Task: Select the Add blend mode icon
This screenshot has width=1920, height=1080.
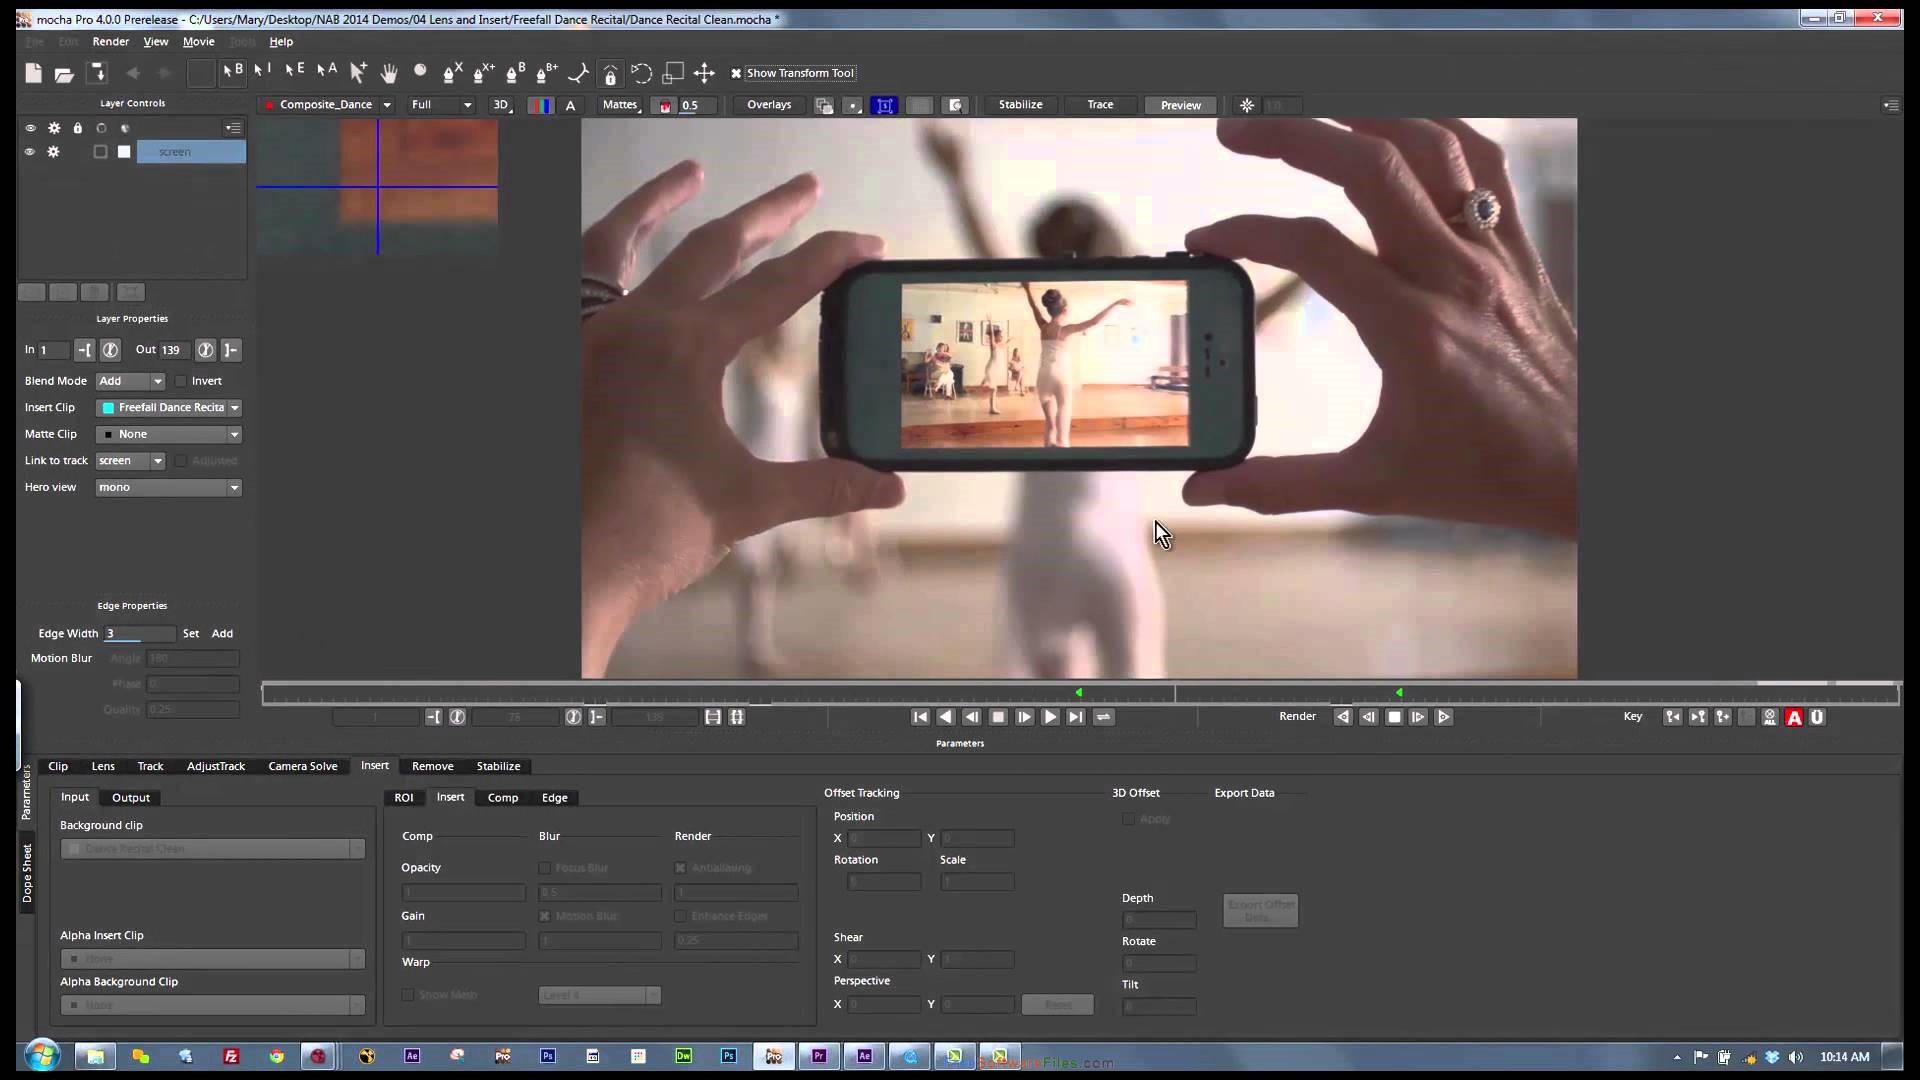Action: (128, 380)
